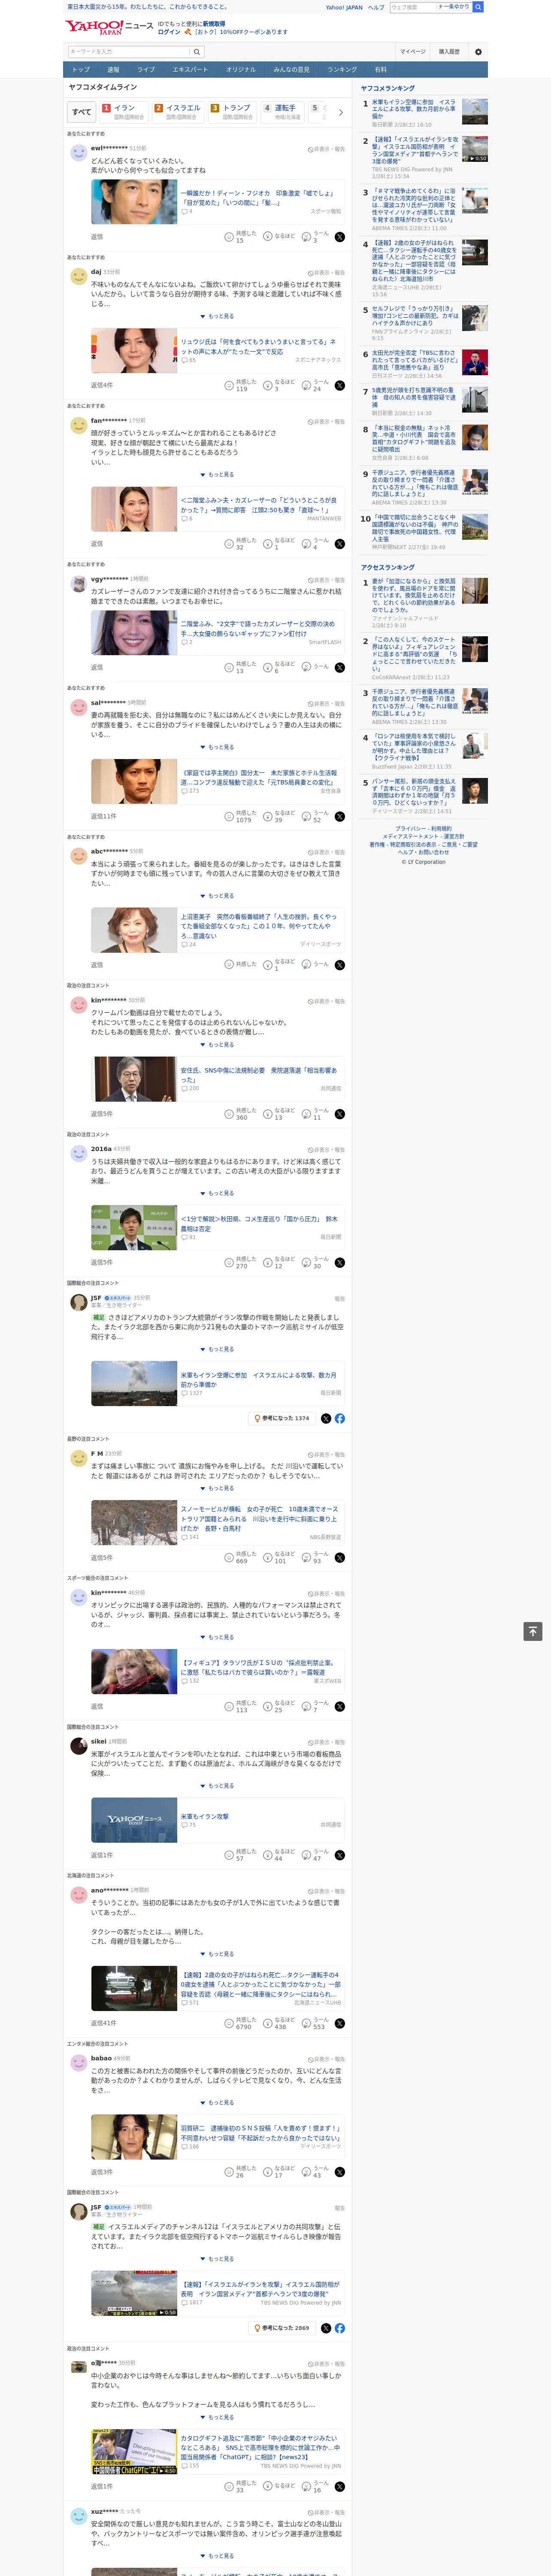Expand もっと見る on kin's 30分前 comment

pos(217,1045)
